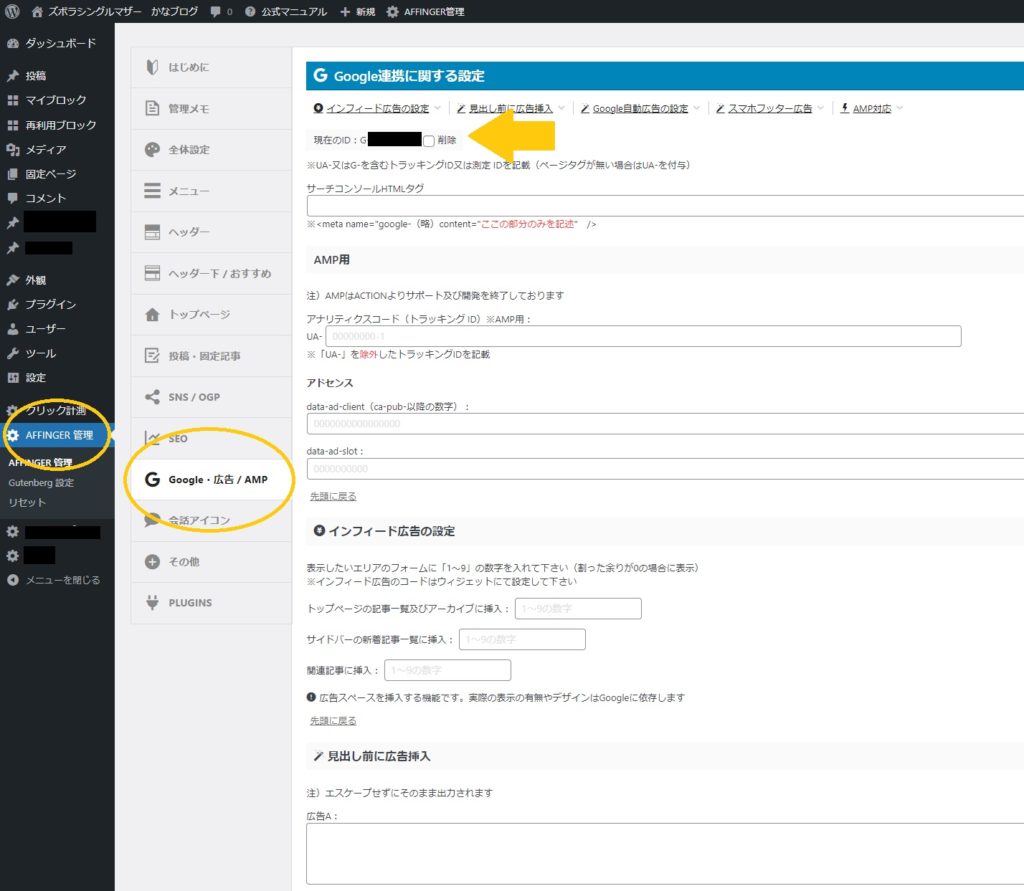
Task: Click the サーチコンソールHTMLタグ input field
Action: 665,206
